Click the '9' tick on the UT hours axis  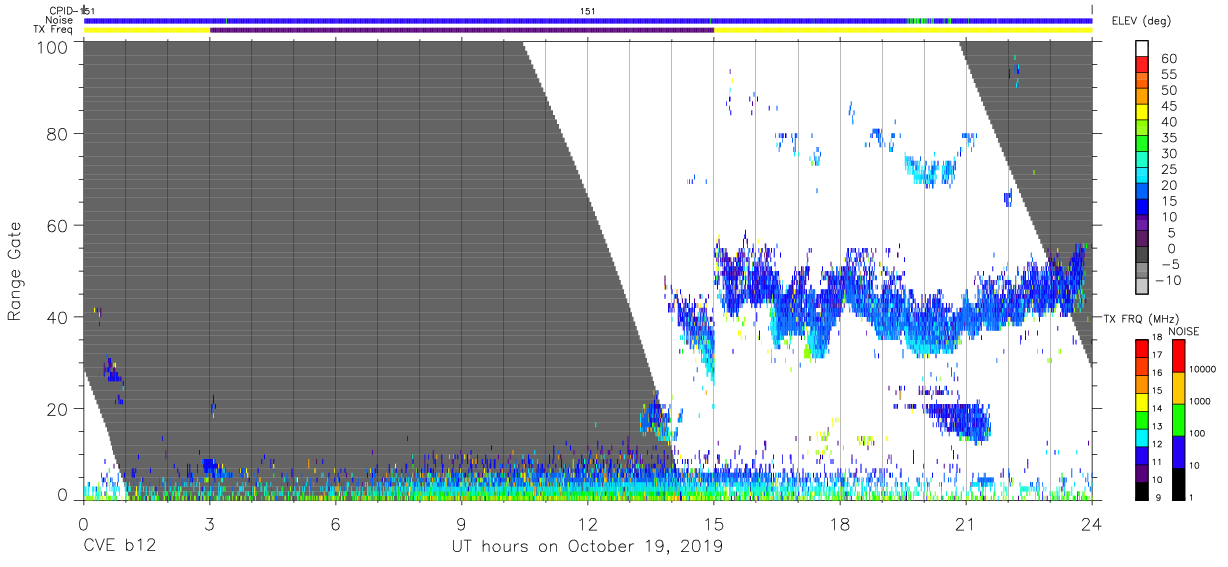pos(461,524)
